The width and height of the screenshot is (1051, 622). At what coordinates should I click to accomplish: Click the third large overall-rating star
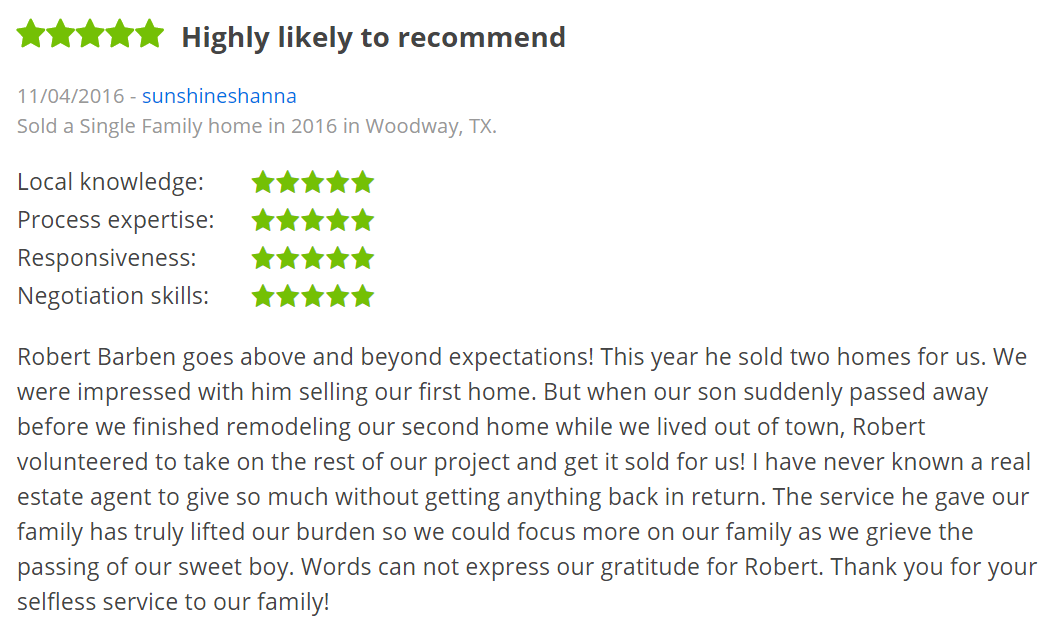point(90,34)
